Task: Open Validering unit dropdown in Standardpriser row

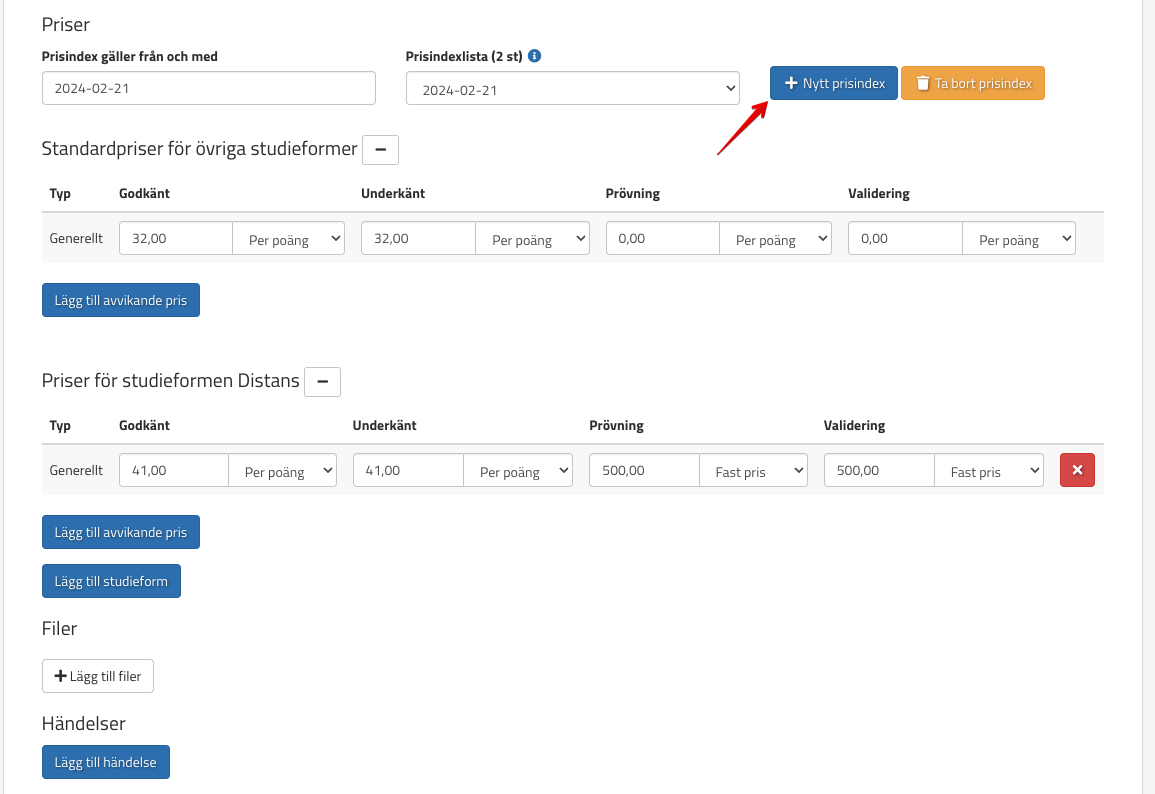Action: pyautogui.click(x=1018, y=239)
